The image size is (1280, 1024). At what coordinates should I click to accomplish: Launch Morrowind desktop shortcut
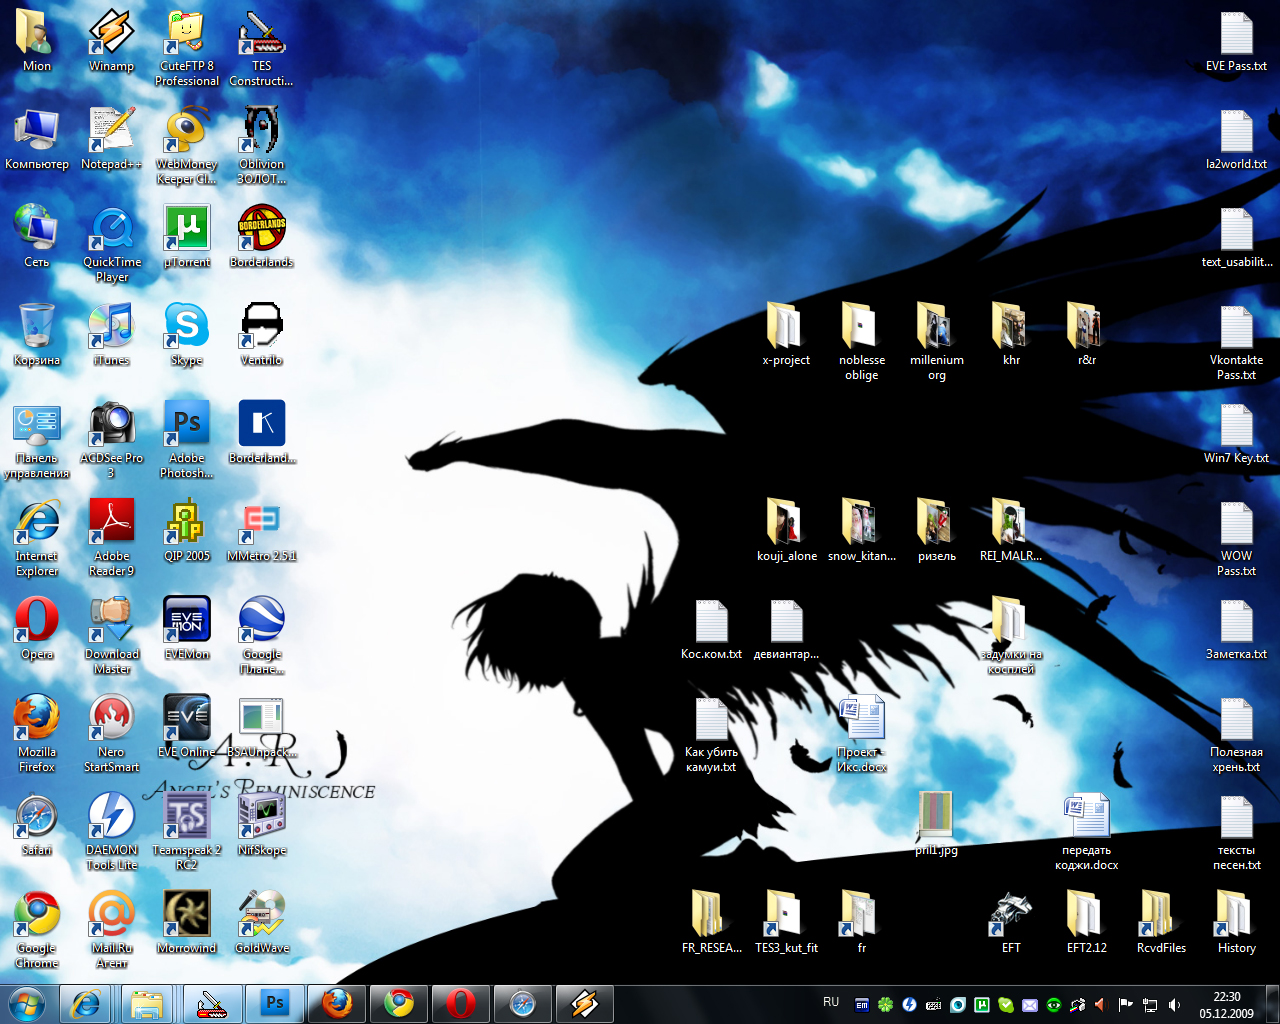click(x=187, y=922)
